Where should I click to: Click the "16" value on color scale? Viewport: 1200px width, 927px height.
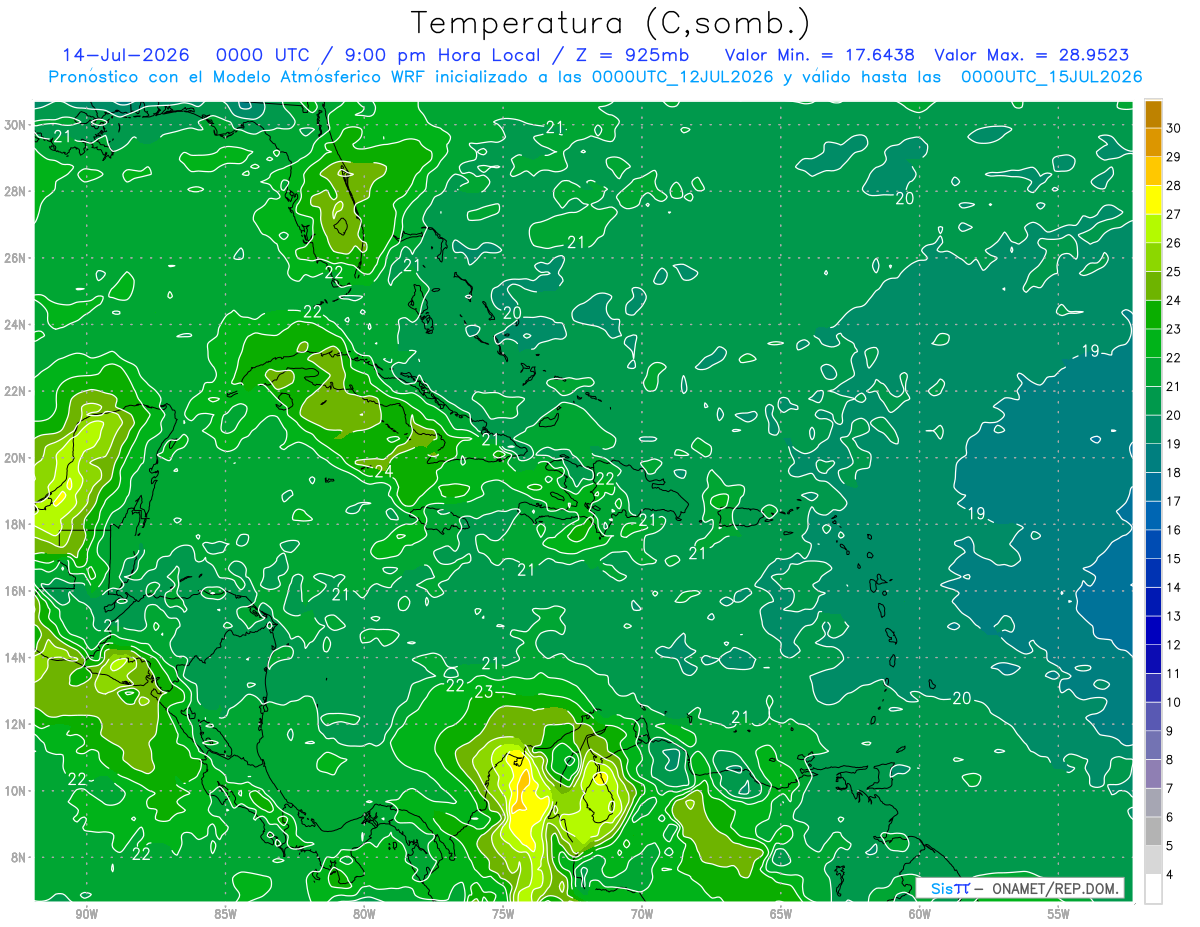(1174, 530)
